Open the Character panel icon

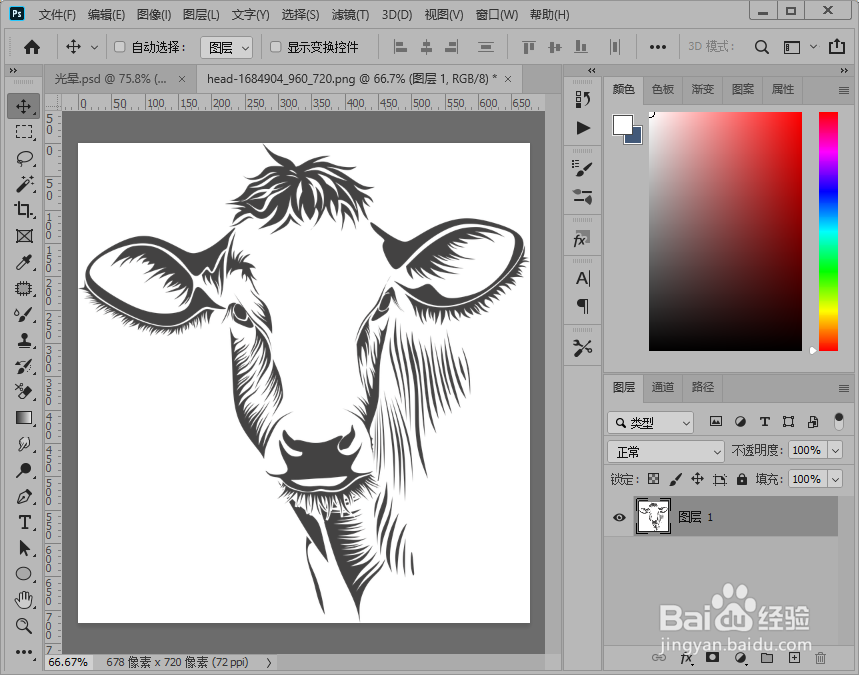[583, 278]
